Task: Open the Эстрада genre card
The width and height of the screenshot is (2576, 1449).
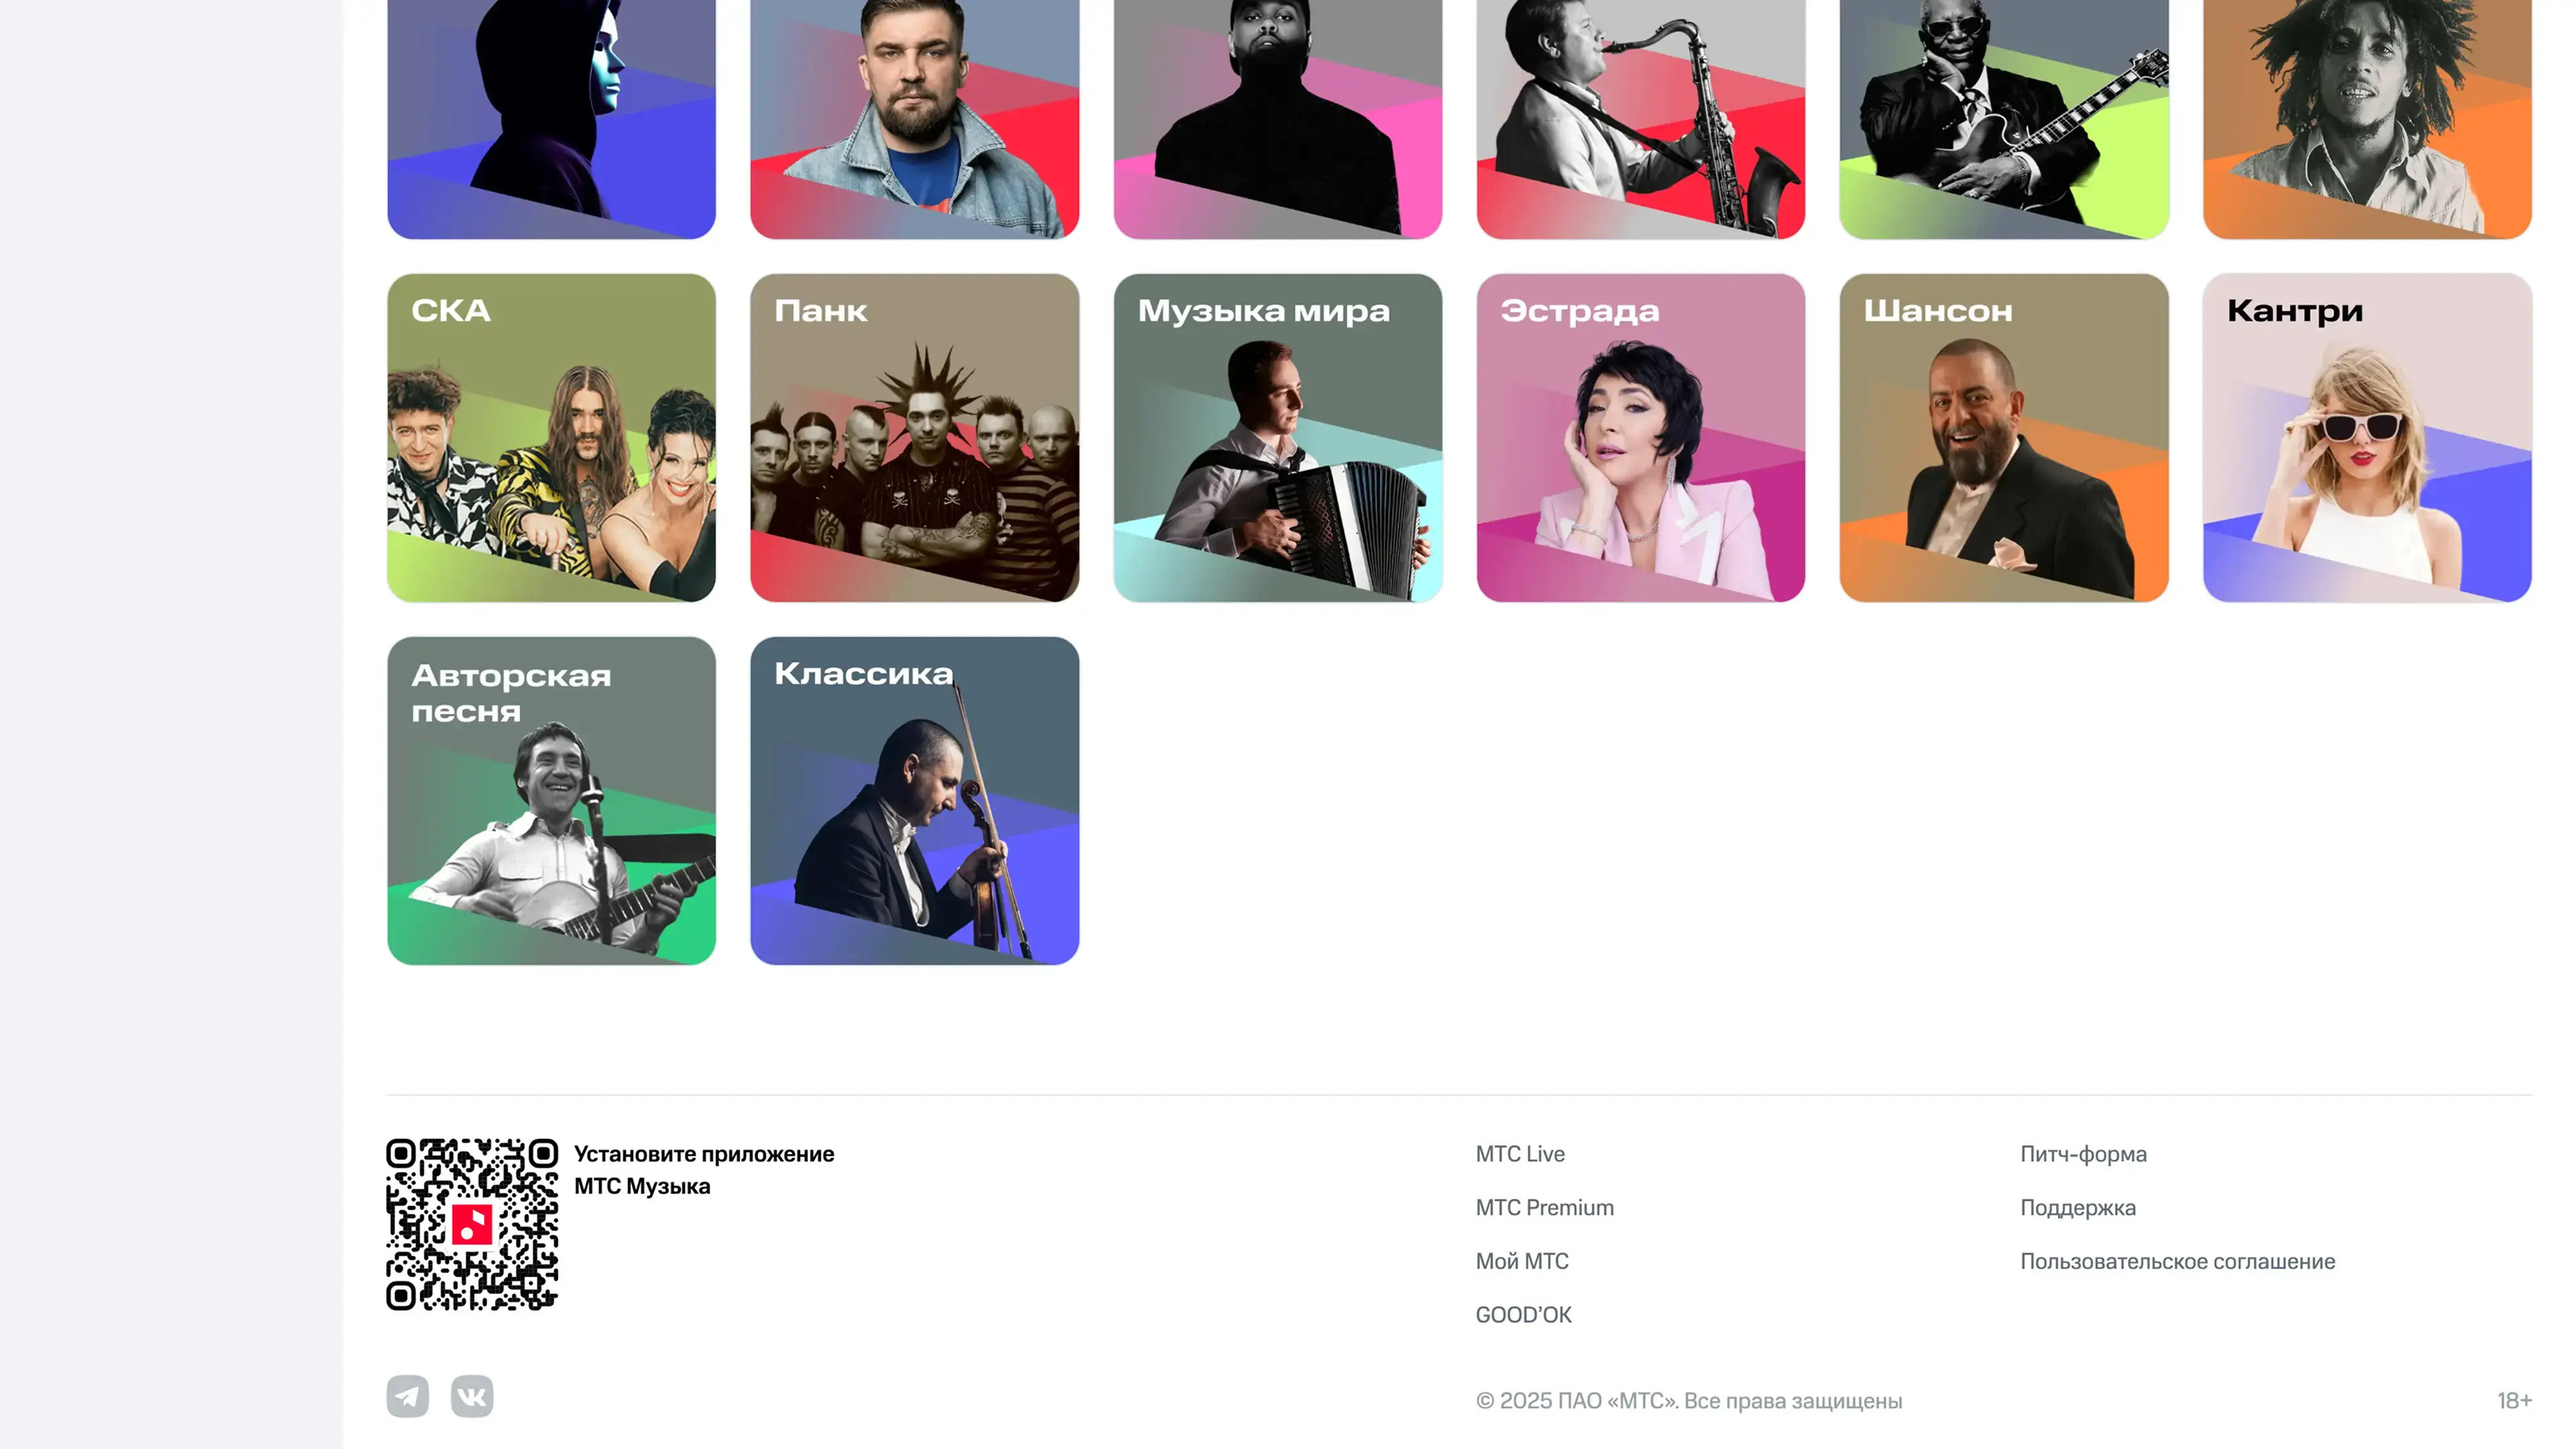Action: pos(1641,438)
